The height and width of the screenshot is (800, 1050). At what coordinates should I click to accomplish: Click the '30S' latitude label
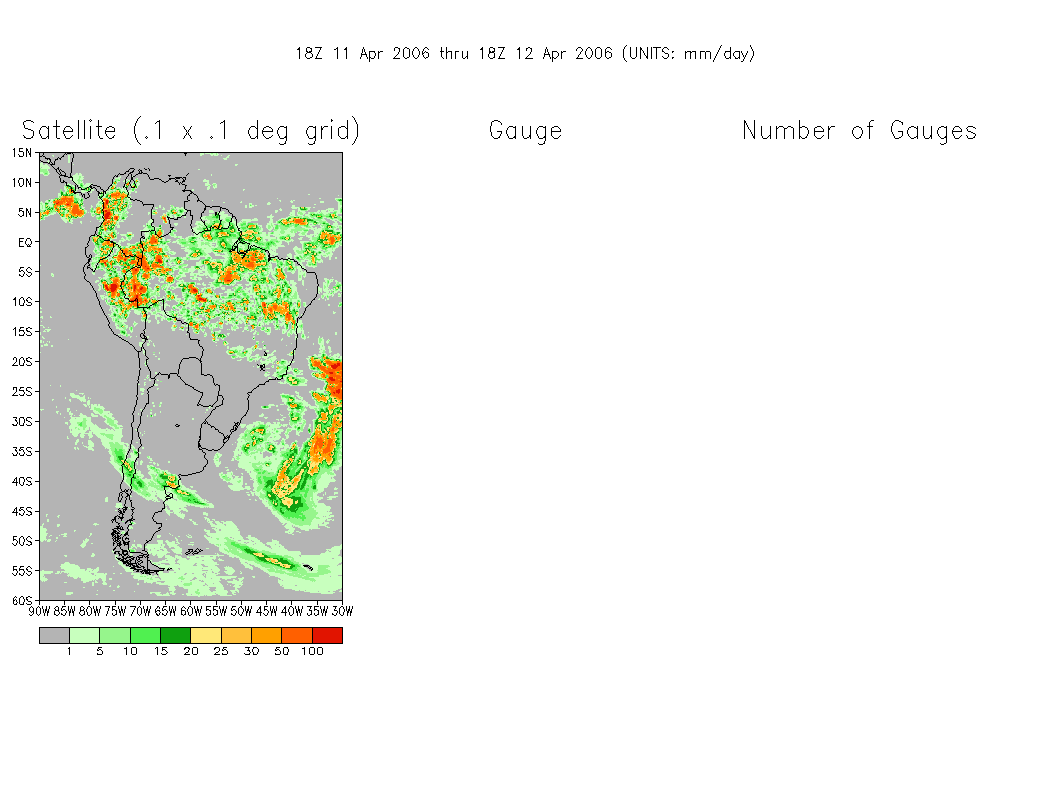coord(21,422)
